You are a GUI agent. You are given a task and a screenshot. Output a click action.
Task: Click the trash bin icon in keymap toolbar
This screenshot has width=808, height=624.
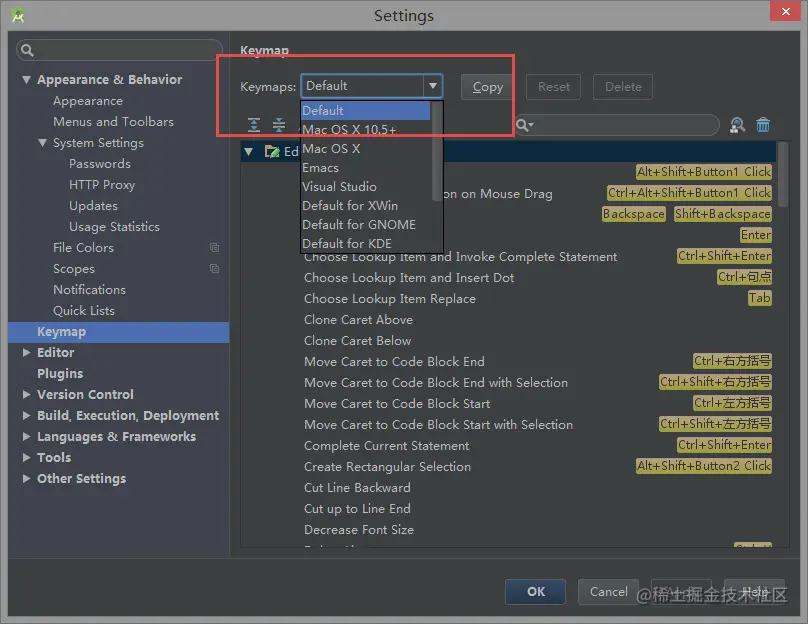click(x=763, y=125)
